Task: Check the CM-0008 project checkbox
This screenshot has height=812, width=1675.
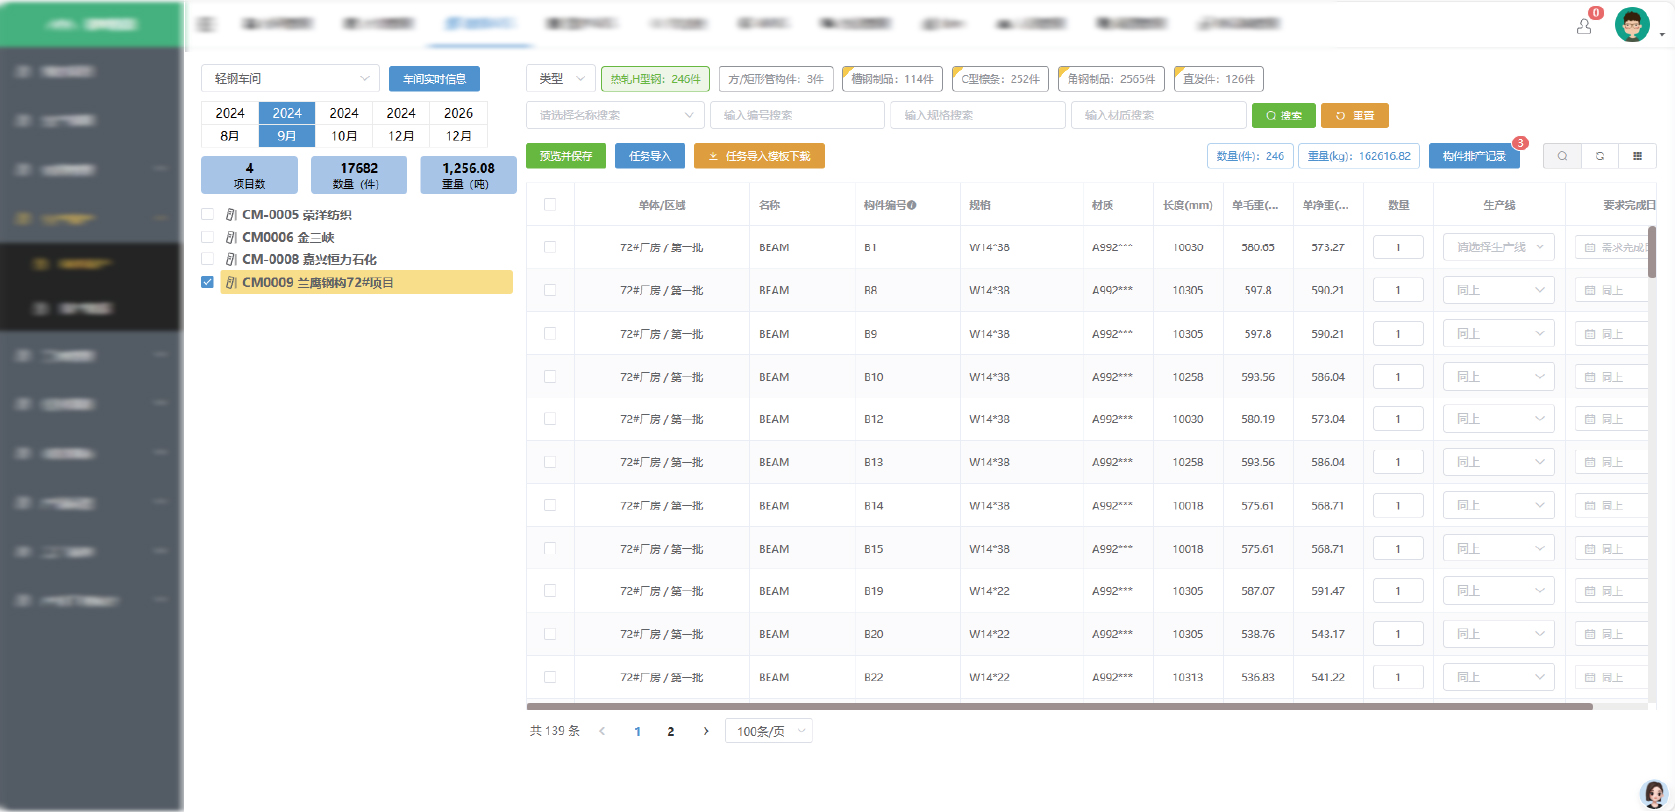Action: pos(208,259)
